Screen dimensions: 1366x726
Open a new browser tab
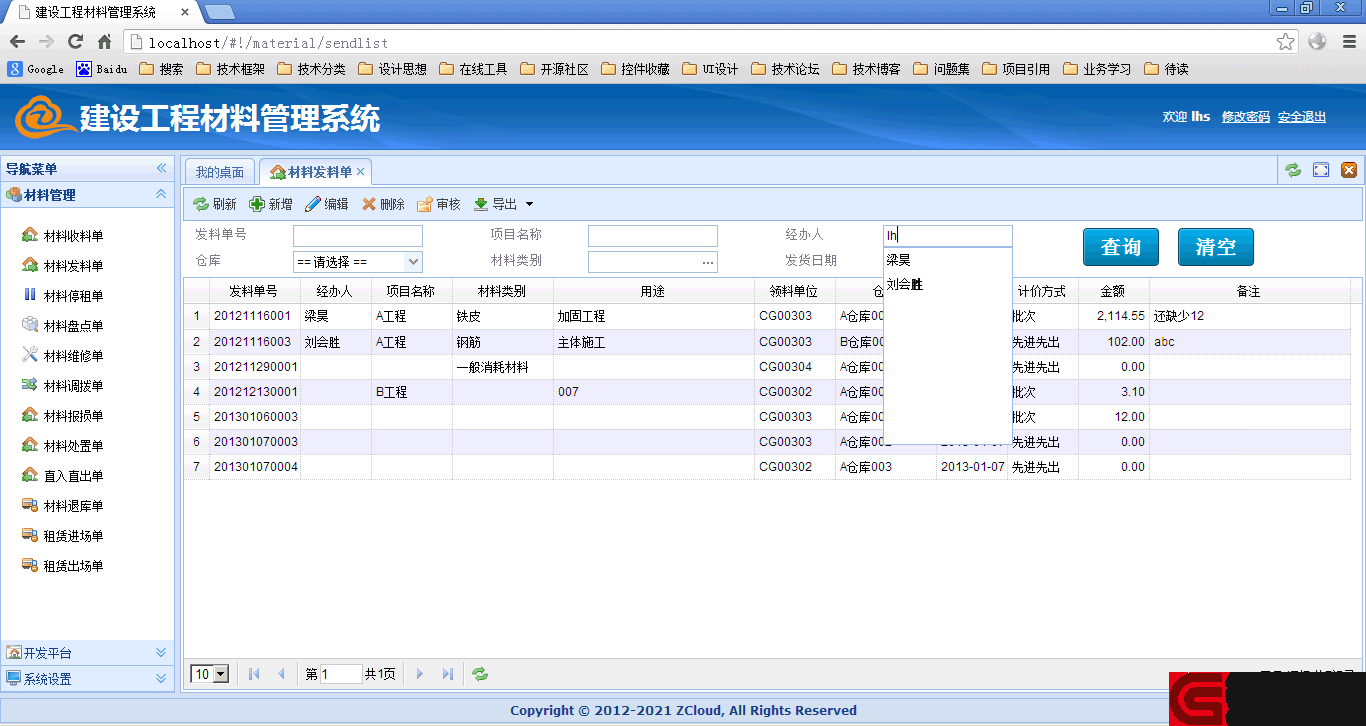coord(219,12)
